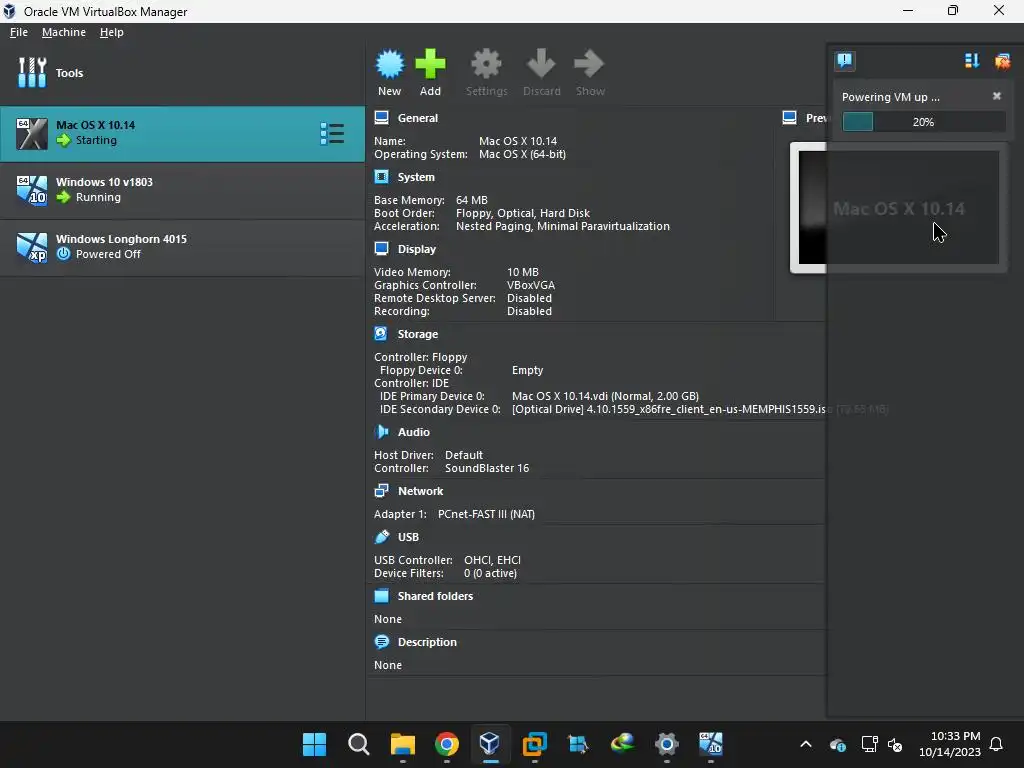
Task: Open Google Chrome from taskbar
Action: click(447, 744)
